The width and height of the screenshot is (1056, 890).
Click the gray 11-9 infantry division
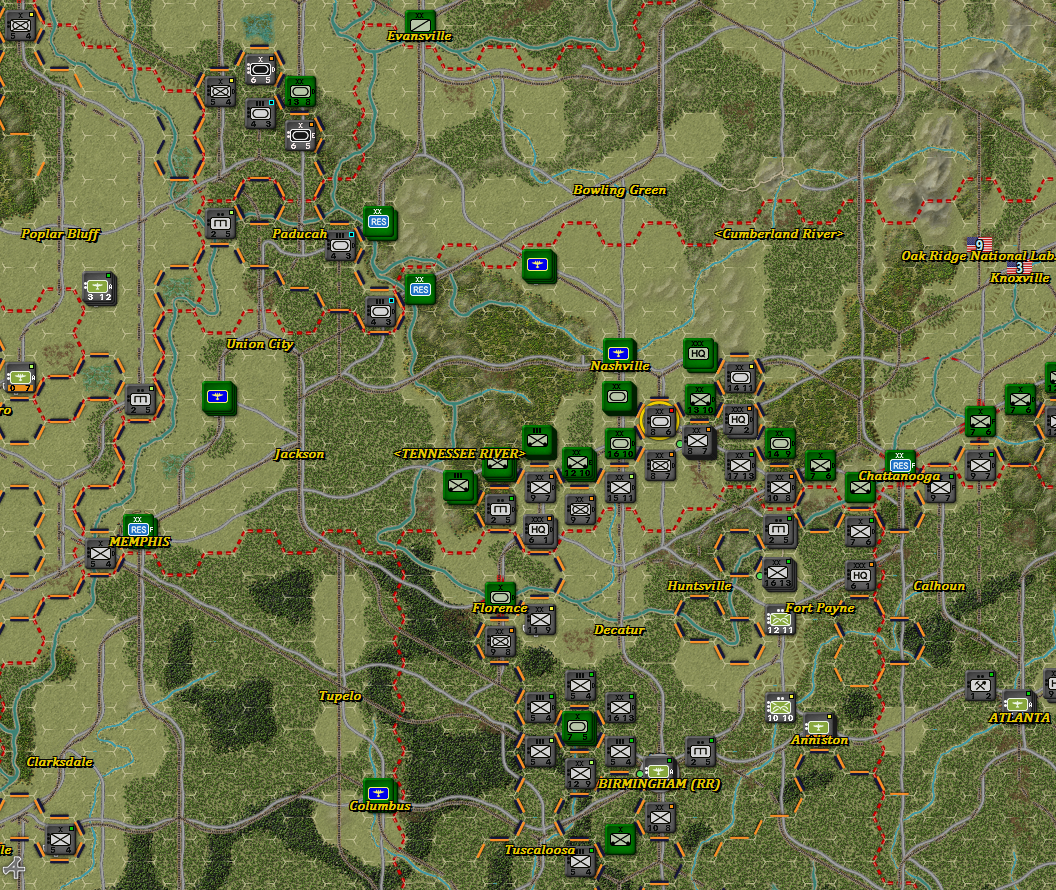(539, 620)
